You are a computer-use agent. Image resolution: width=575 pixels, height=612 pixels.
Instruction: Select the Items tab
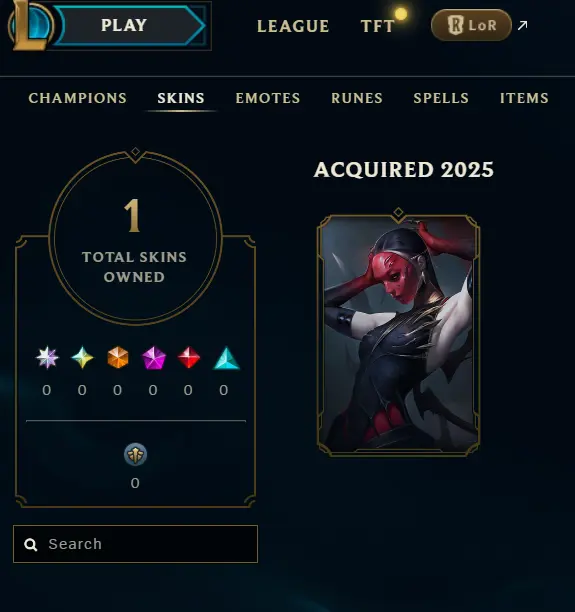(x=524, y=98)
